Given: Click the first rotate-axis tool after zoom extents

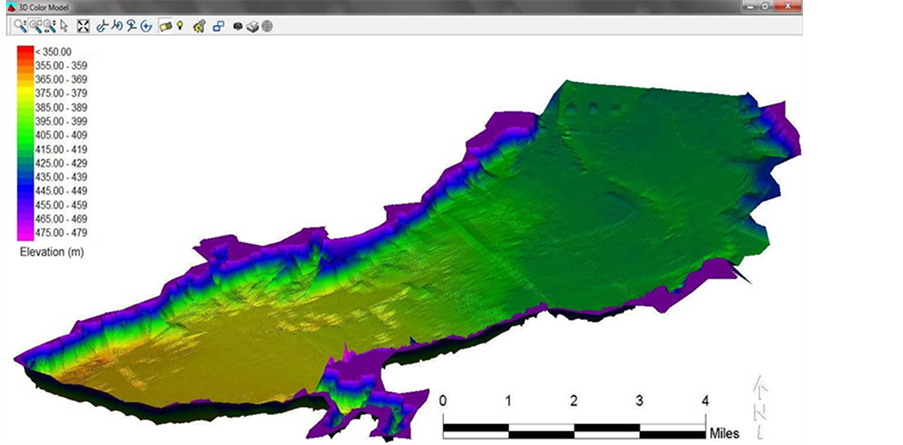Looking at the screenshot, I should pyautogui.click(x=101, y=25).
